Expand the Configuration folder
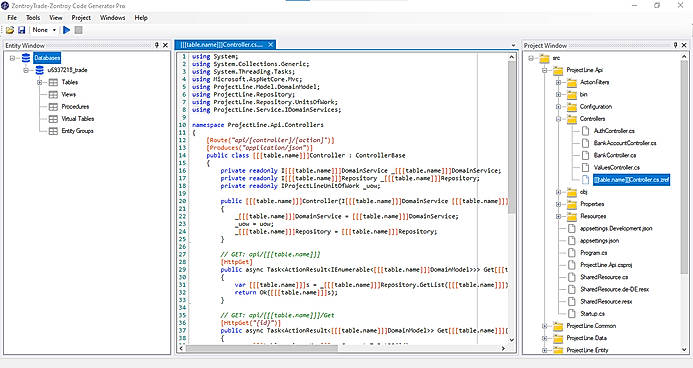This screenshot has height=368, width=693. [x=558, y=106]
